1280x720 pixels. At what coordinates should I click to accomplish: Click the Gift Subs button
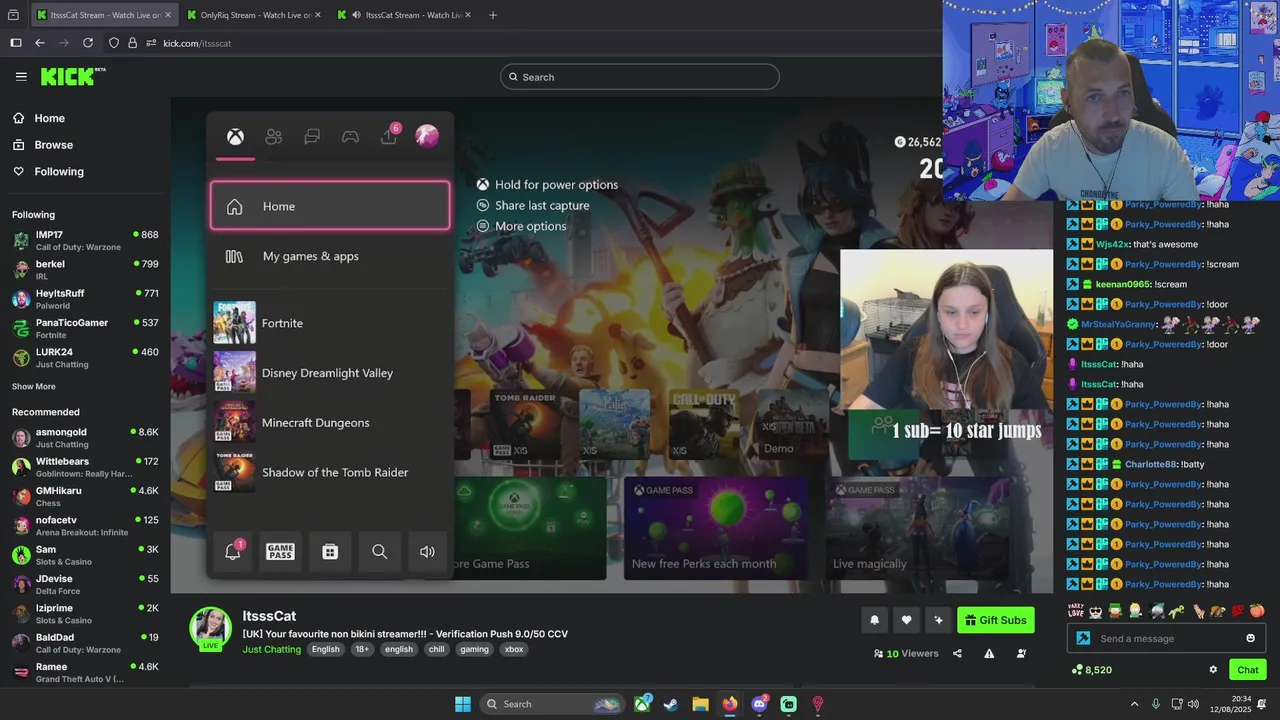(x=995, y=620)
